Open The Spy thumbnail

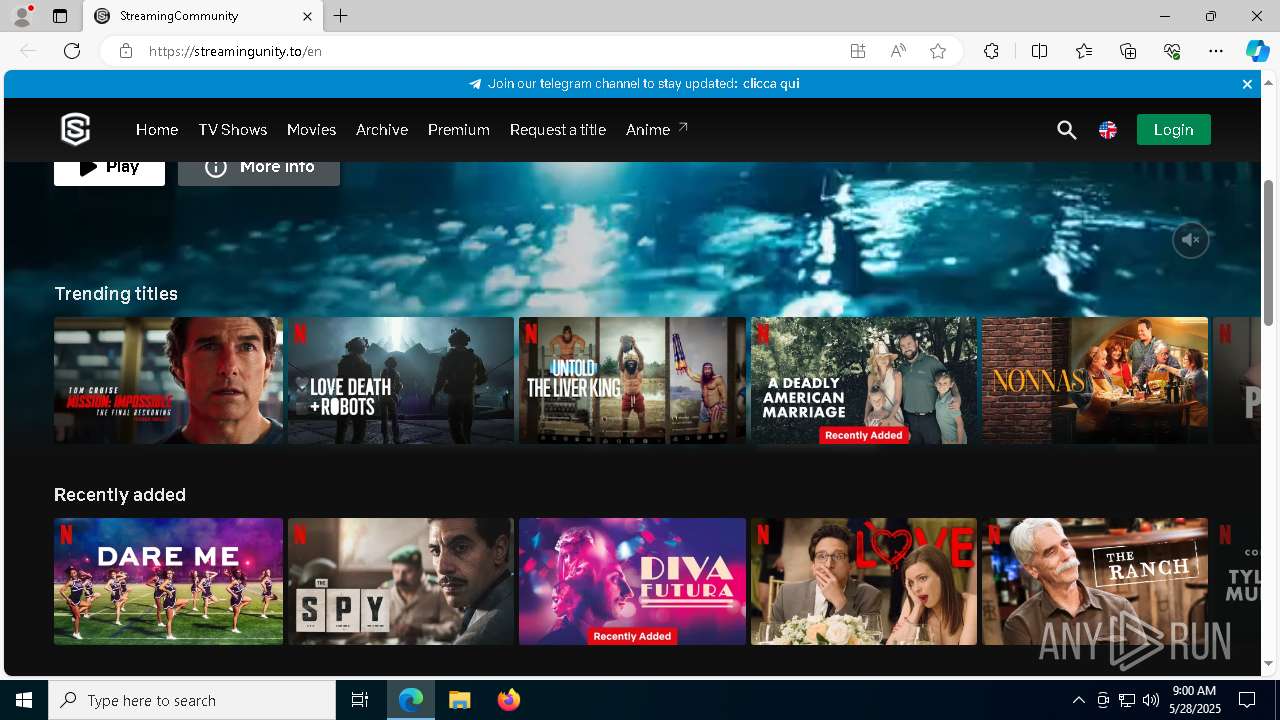tap(400, 581)
